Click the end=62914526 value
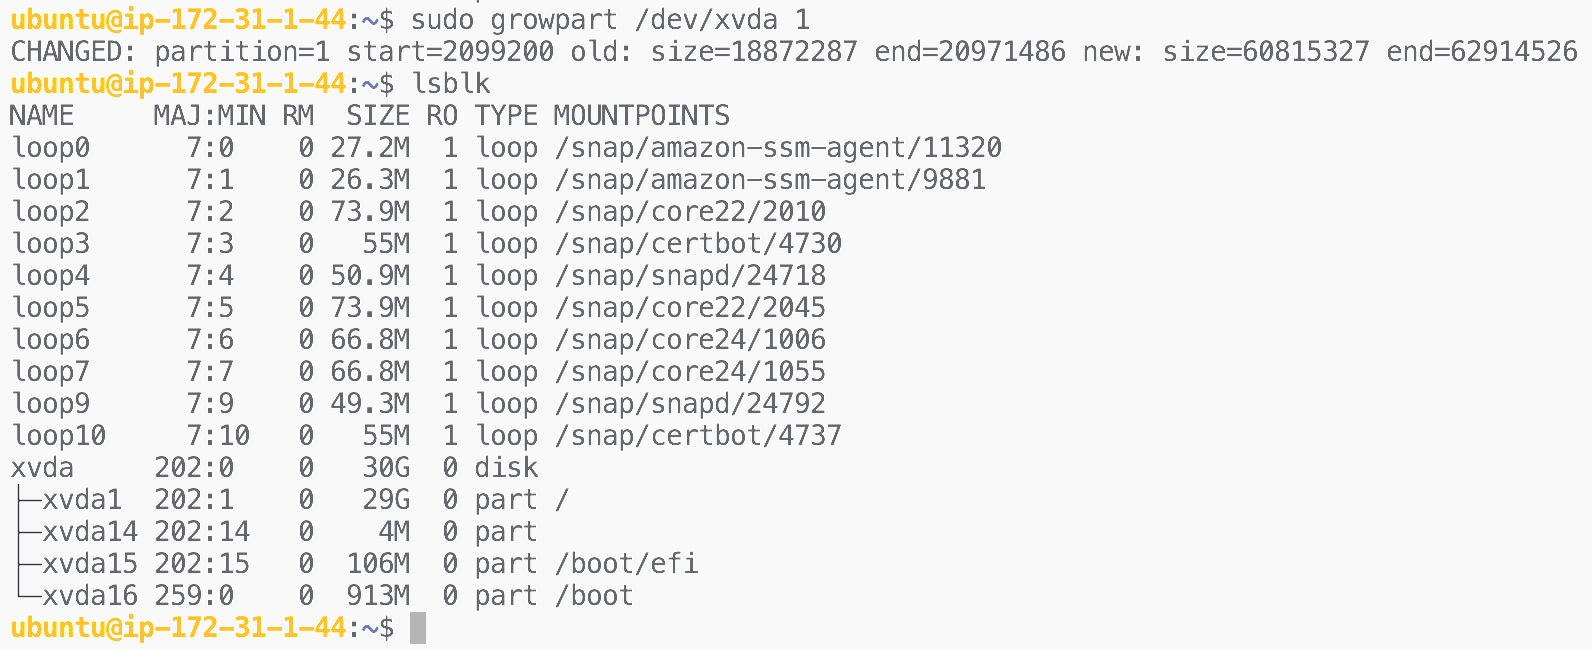 1482,51
